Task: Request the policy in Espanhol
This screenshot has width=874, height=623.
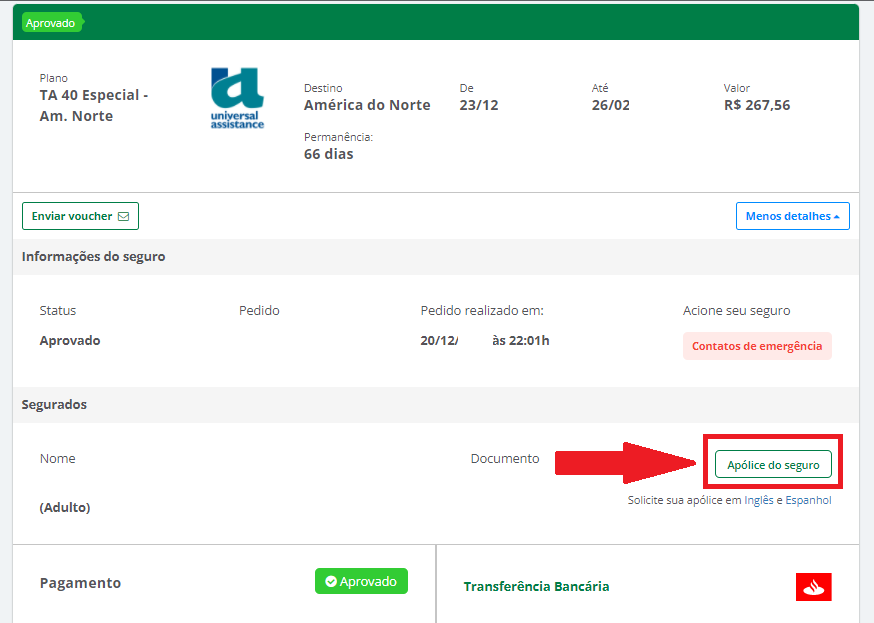Action: click(808, 500)
